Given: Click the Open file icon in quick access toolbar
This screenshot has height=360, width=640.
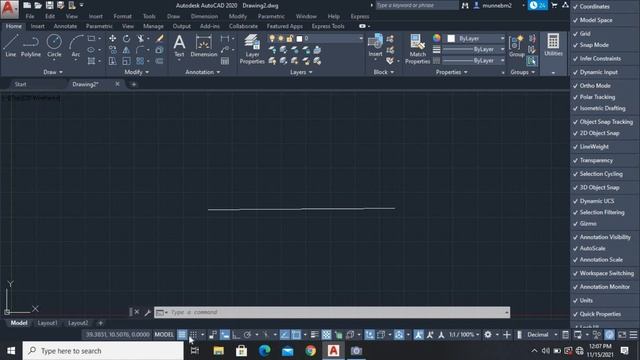Looking at the screenshot, I should 38,5.
